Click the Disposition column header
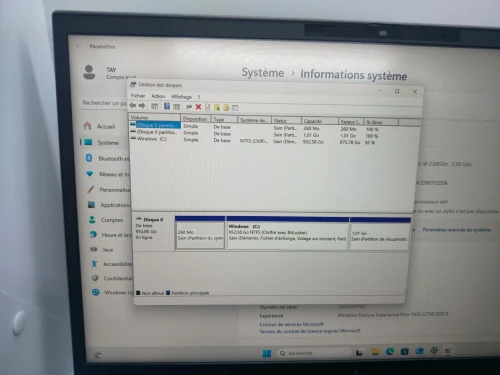 (x=196, y=119)
